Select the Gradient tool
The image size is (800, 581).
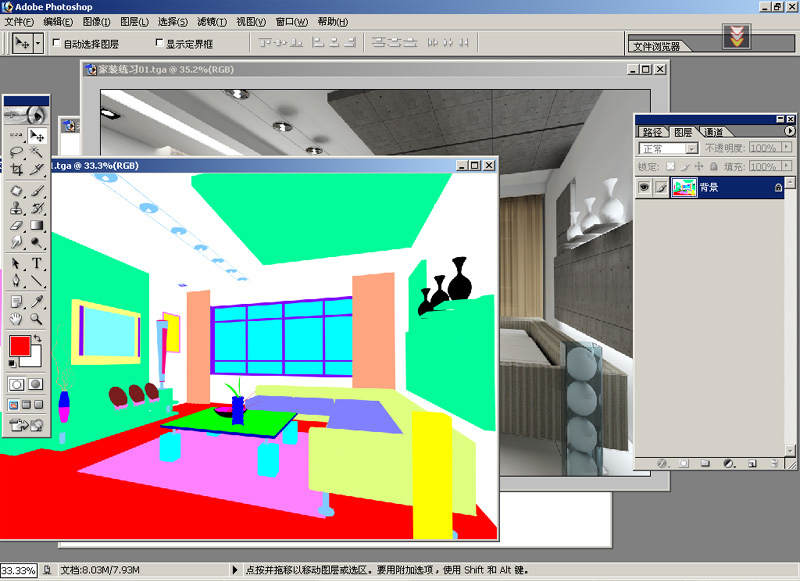click(x=36, y=225)
